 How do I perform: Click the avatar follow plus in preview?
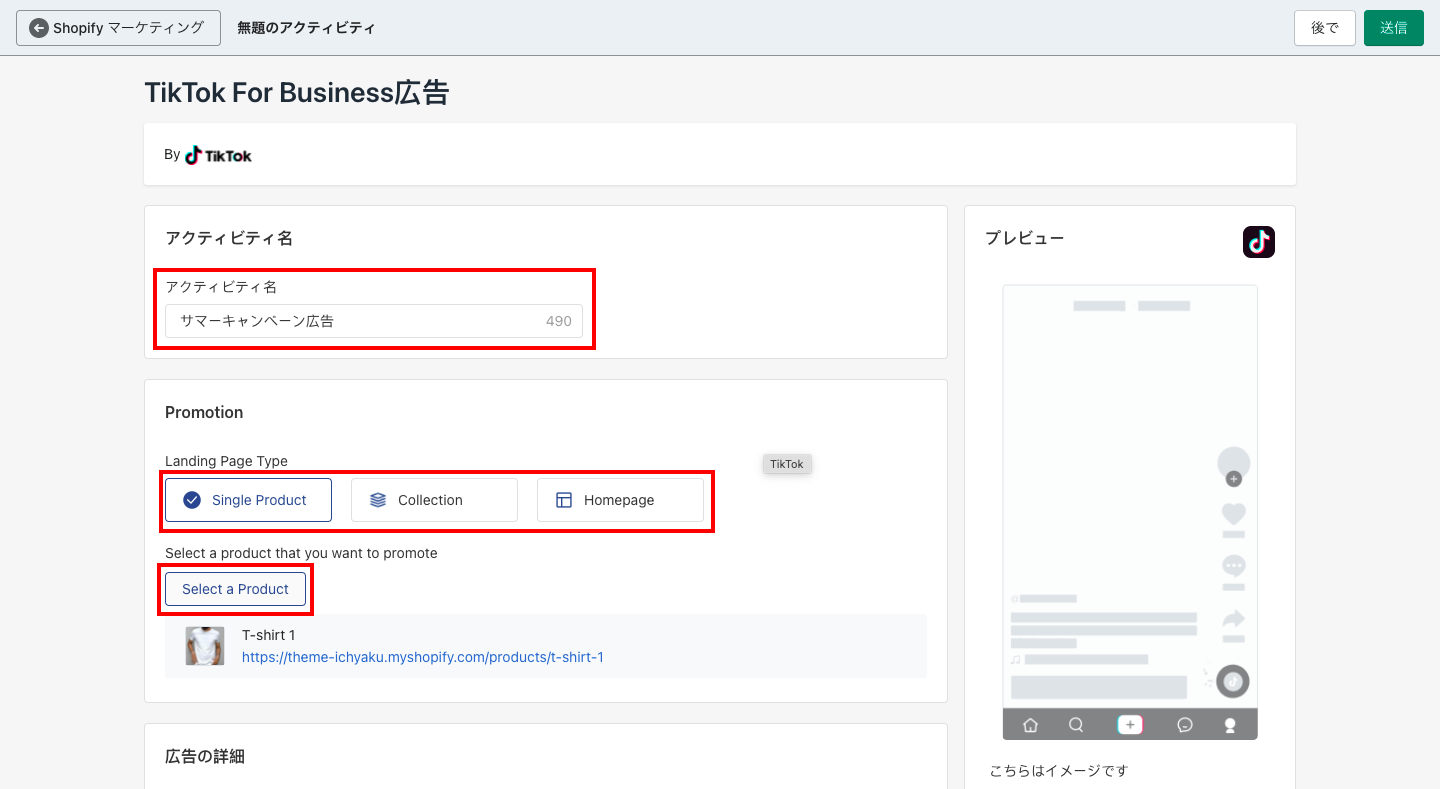1233,479
